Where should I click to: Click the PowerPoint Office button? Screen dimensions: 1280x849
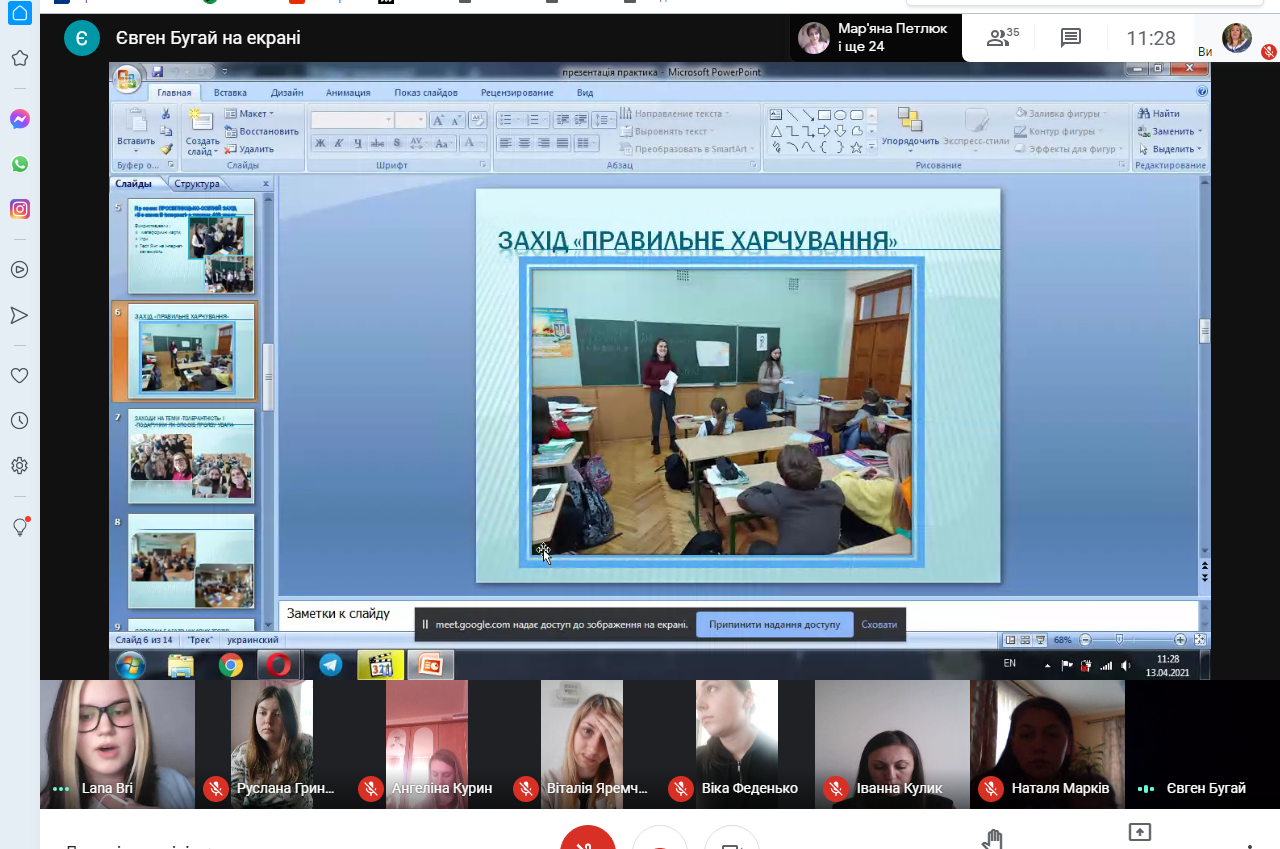click(x=127, y=79)
